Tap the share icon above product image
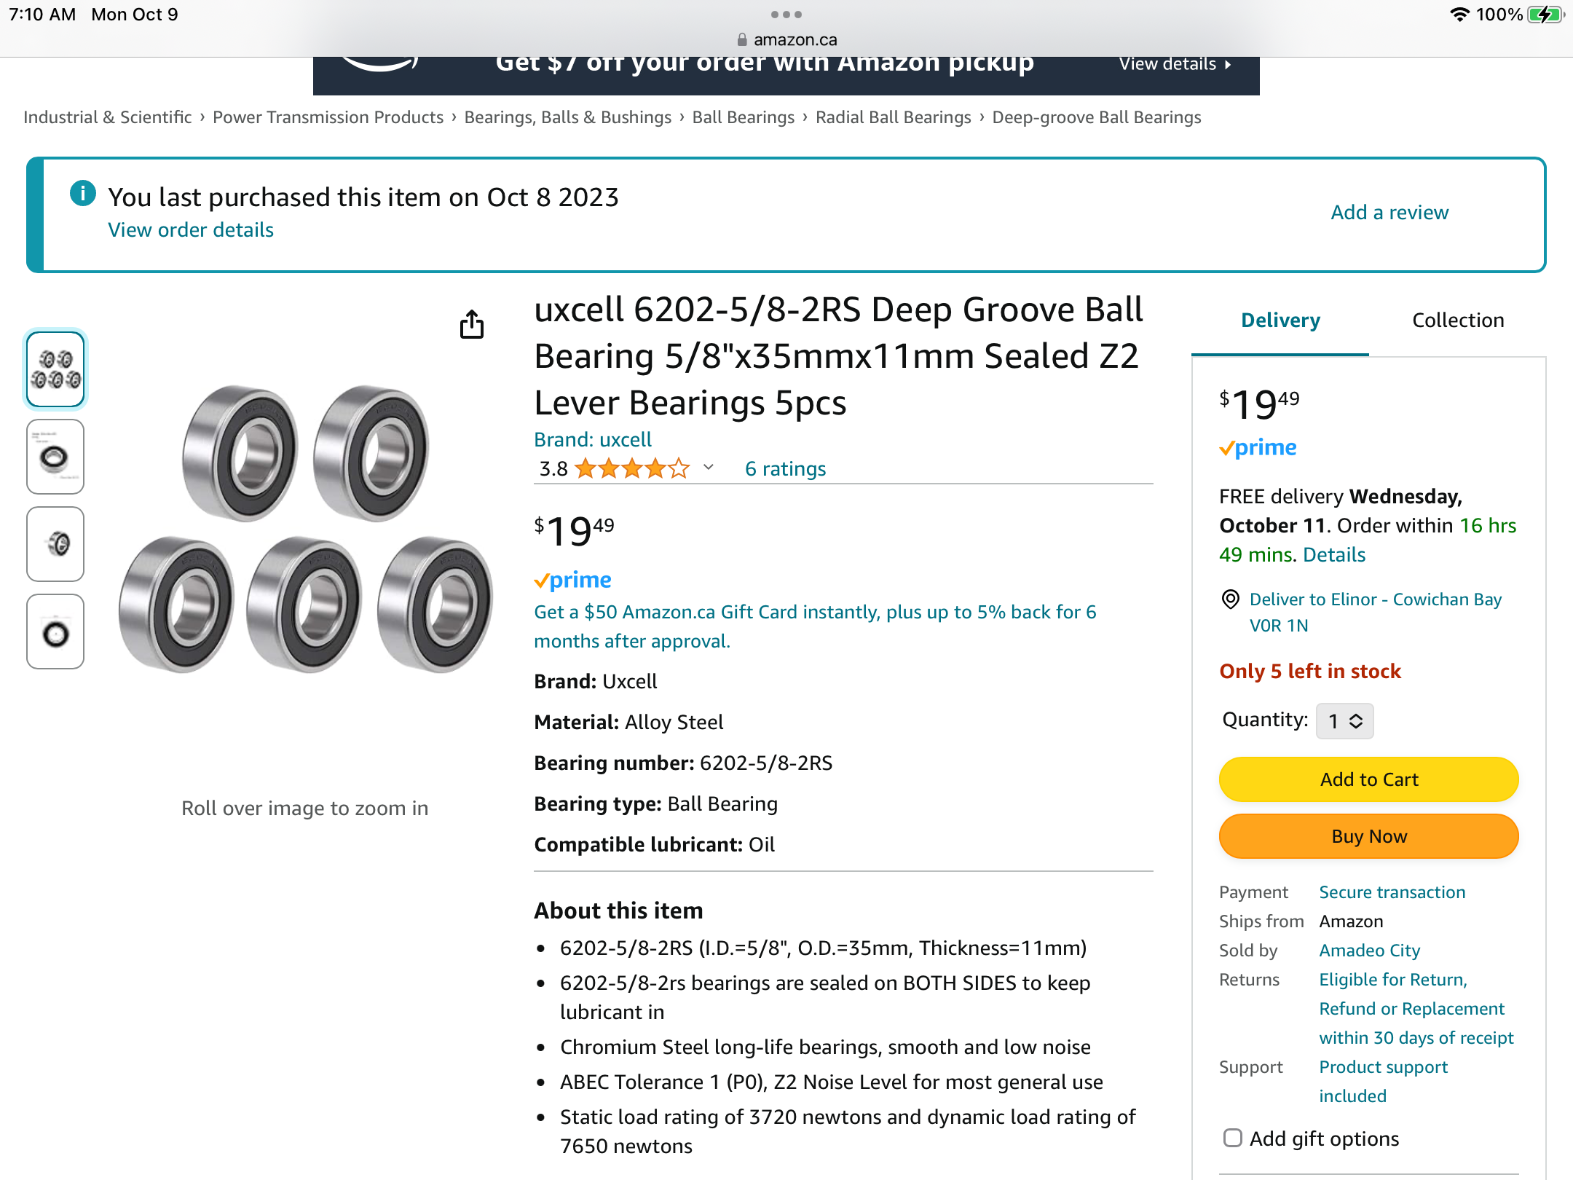The height and width of the screenshot is (1180, 1573). pyautogui.click(x=472, y=324)
